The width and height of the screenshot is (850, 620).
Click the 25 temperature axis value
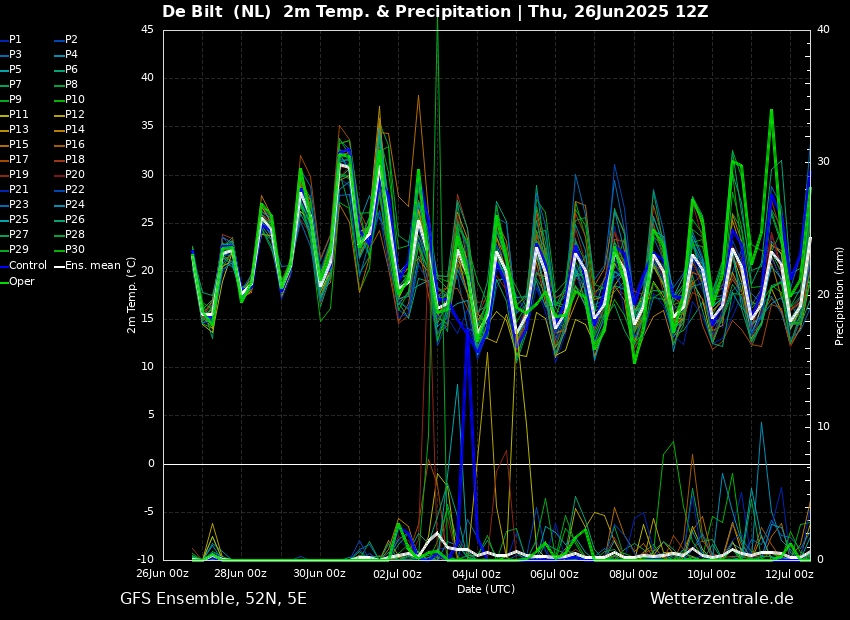click(x=147, y=223)
